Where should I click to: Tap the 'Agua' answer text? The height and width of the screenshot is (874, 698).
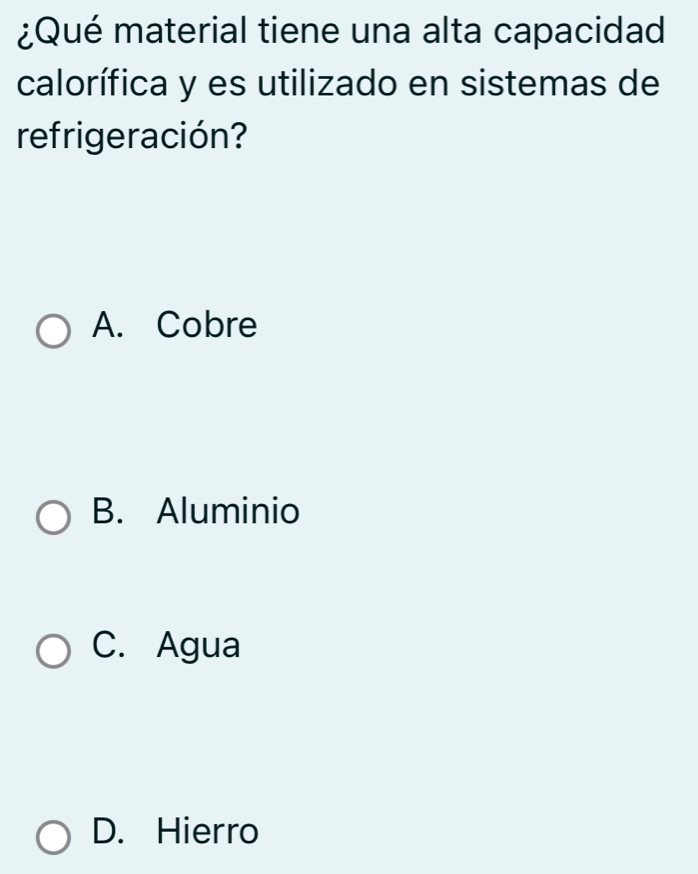coord(199,647)
